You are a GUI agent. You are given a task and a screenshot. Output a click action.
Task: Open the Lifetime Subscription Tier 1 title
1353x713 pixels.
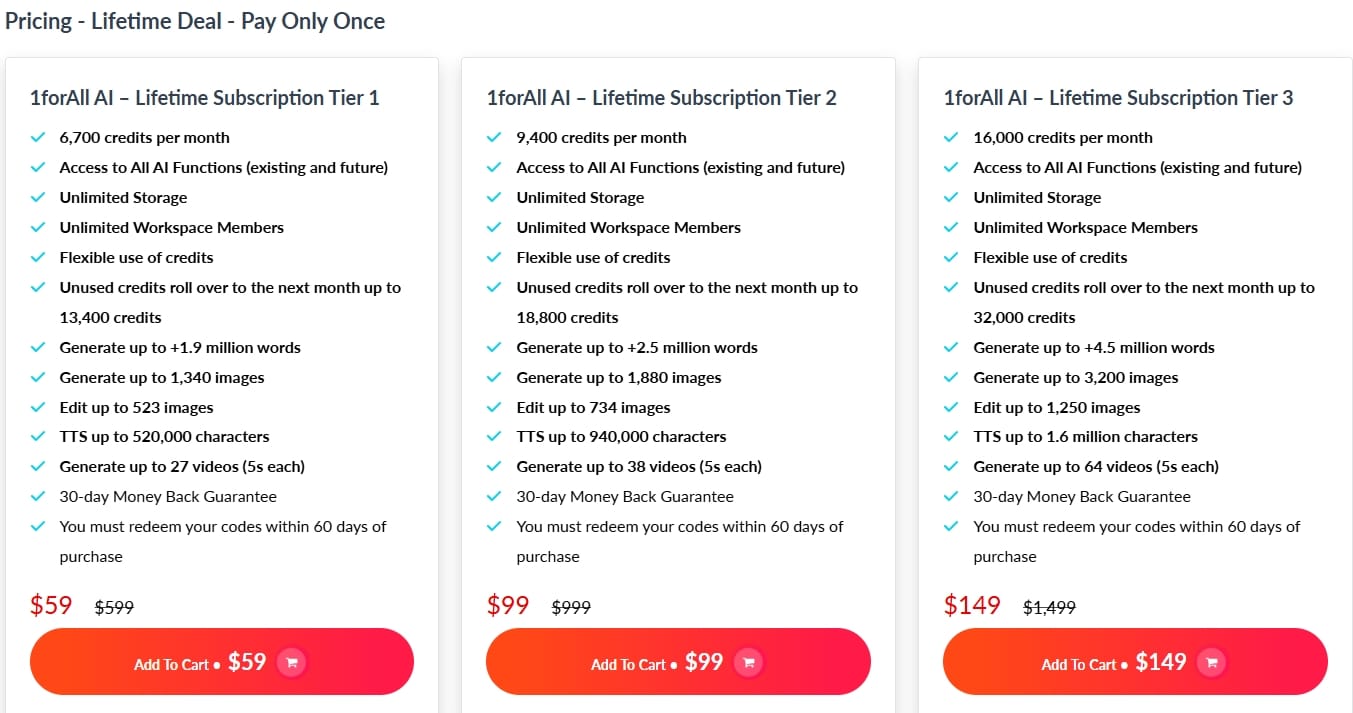[205, 98]
